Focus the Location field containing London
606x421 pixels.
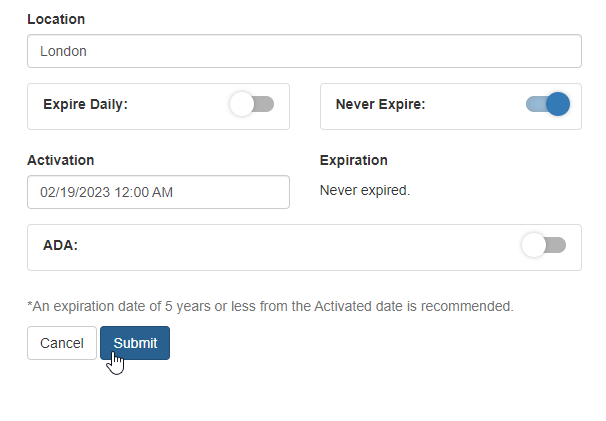(x=304, y=51)
